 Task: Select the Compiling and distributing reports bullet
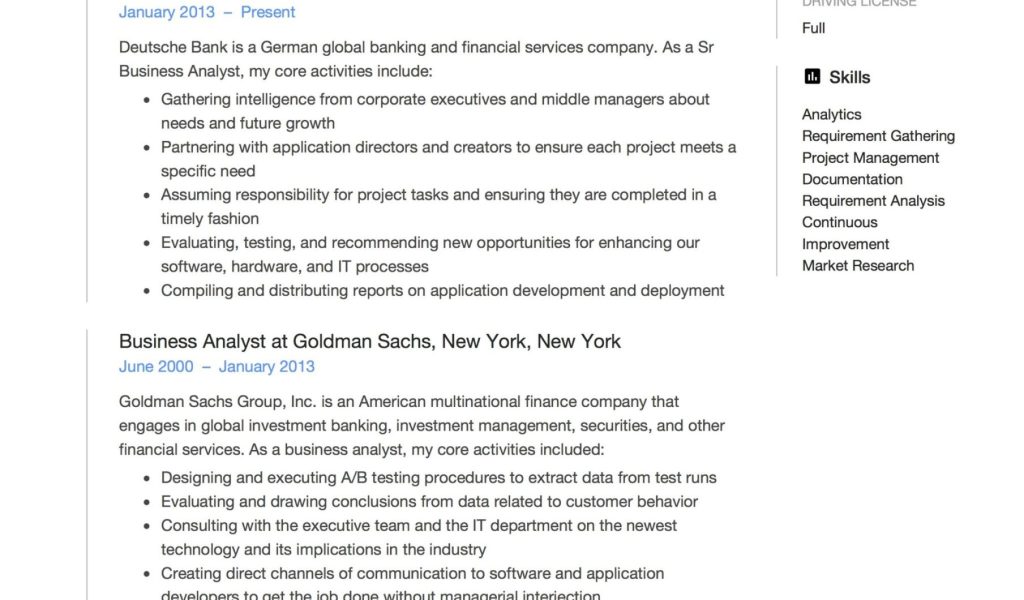pos(442,291)
